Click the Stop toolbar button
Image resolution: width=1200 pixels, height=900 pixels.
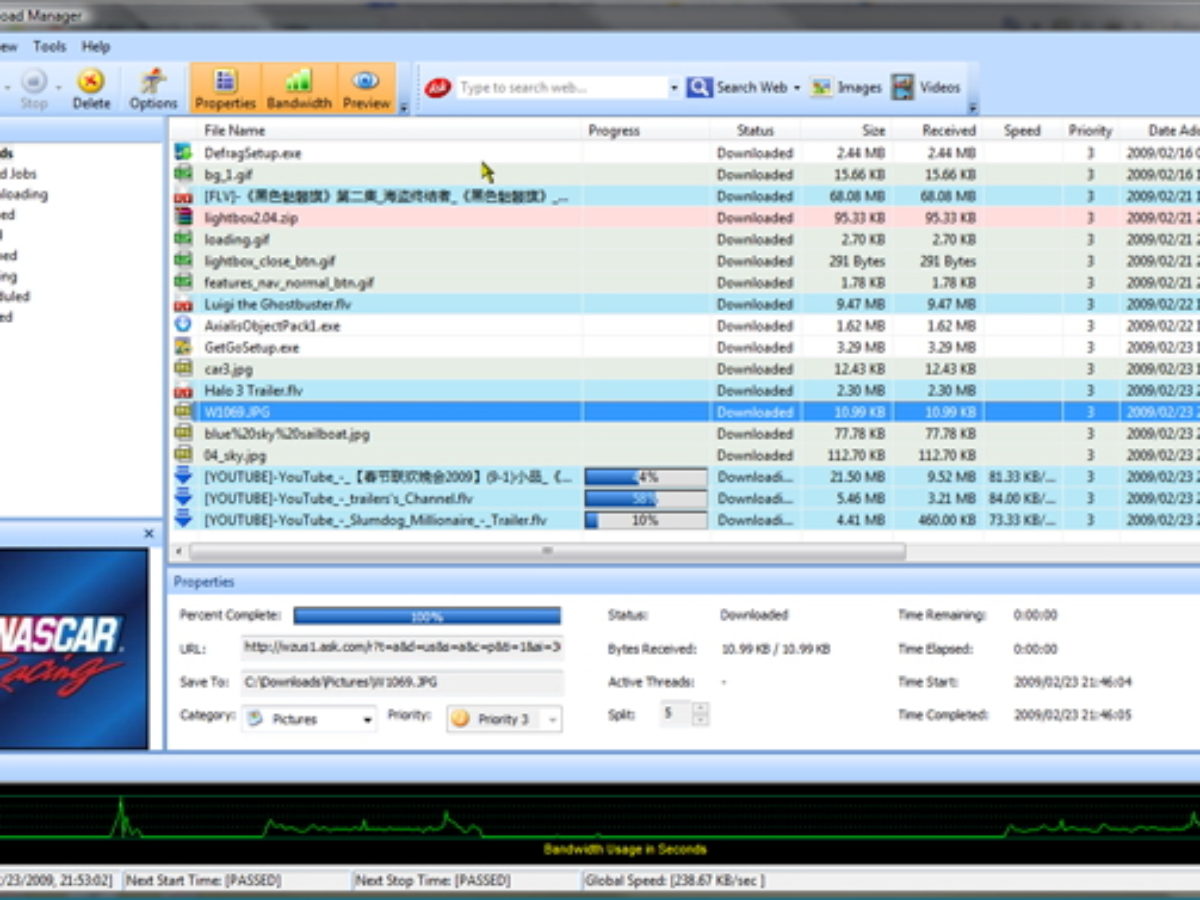(x=34, y=88)
